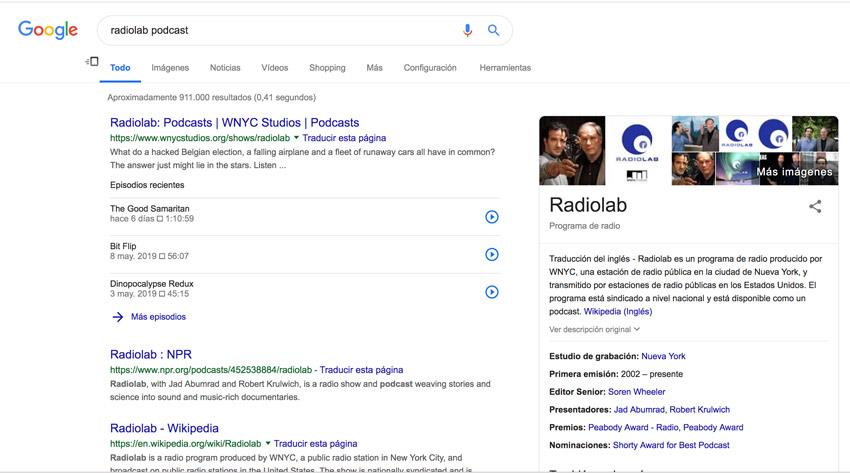Open dropdown arrow after wnycstudios.org URL
The image size is (850, 473).
[296, 138]
